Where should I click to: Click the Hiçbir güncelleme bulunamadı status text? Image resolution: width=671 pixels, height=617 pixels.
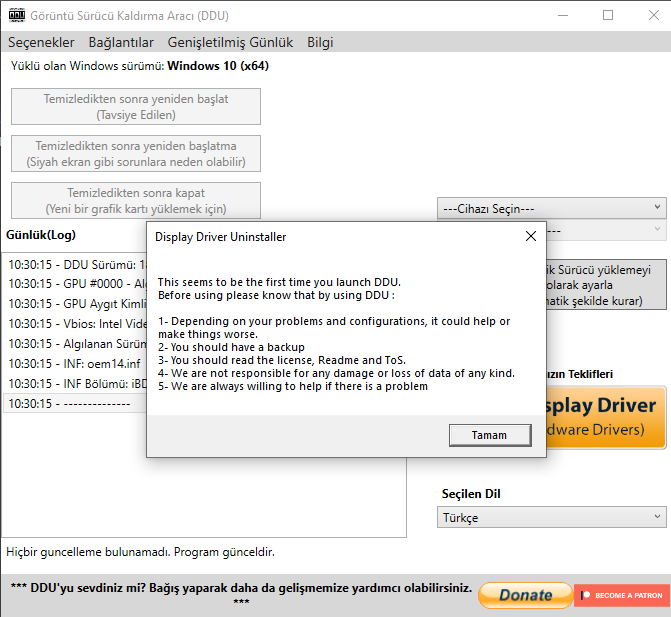(140, 552)
